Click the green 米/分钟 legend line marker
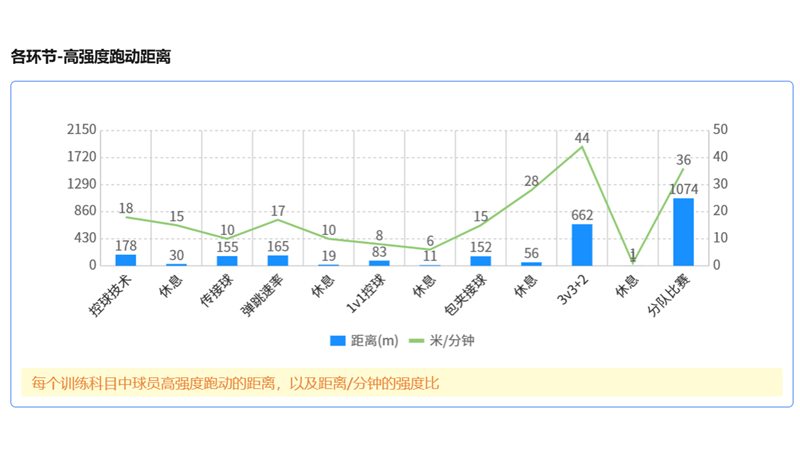This screenshot has width=800, height=455. pos(417,341)
